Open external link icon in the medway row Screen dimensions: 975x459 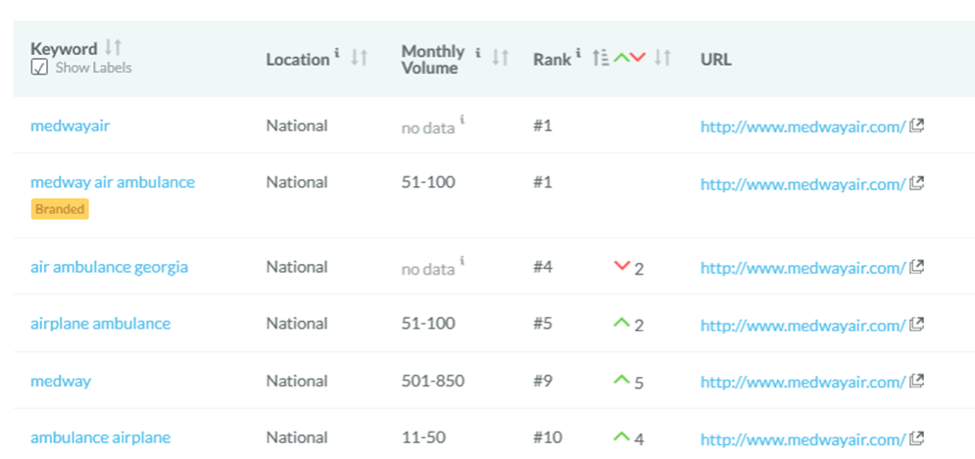point(917,381)
